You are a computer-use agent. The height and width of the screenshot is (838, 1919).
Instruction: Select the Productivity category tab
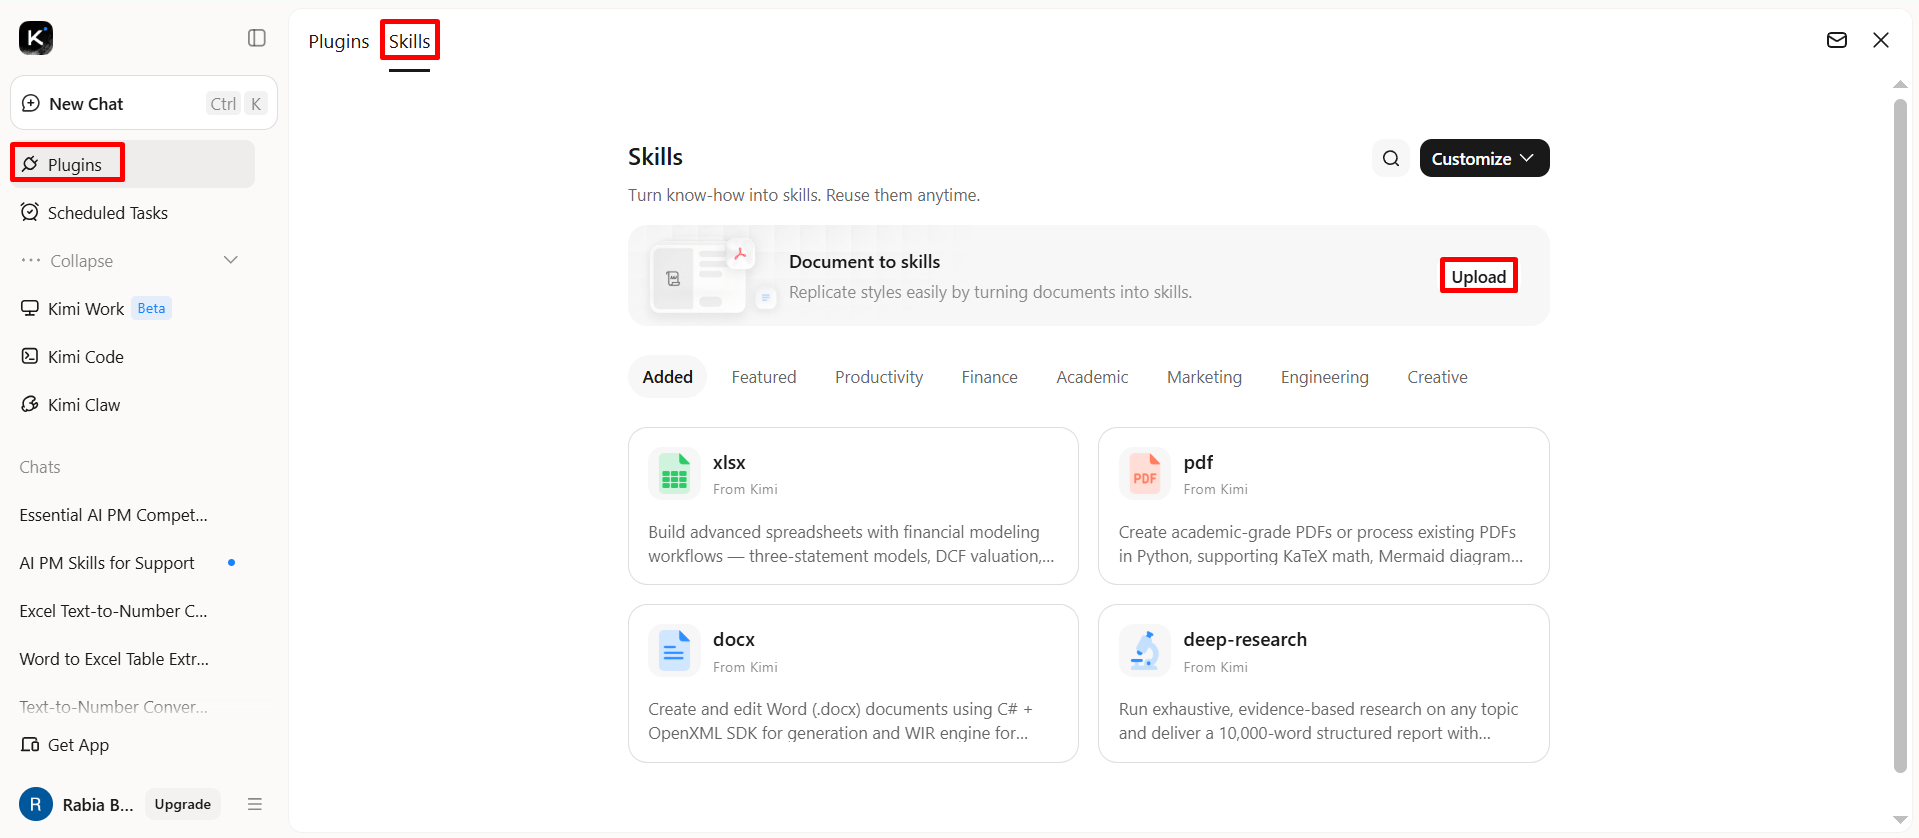879,377
